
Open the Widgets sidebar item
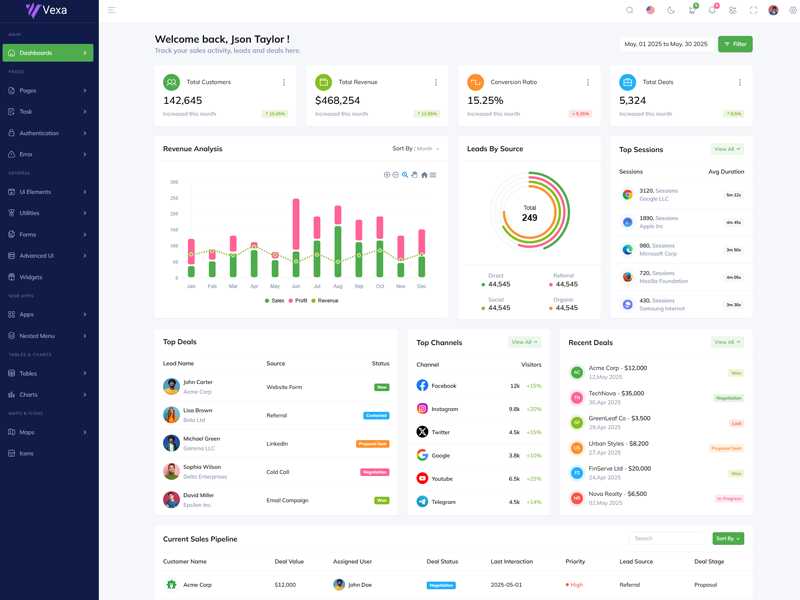pos(31,277)
